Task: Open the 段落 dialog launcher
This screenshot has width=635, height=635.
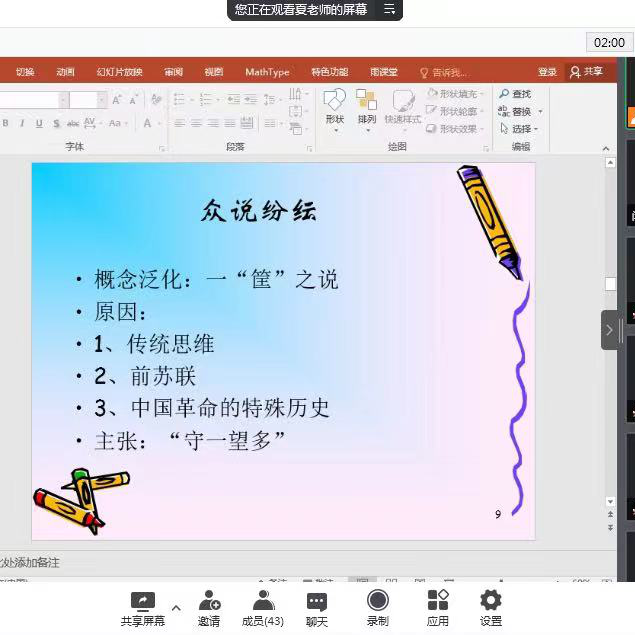Action: [x=309, y=149]
